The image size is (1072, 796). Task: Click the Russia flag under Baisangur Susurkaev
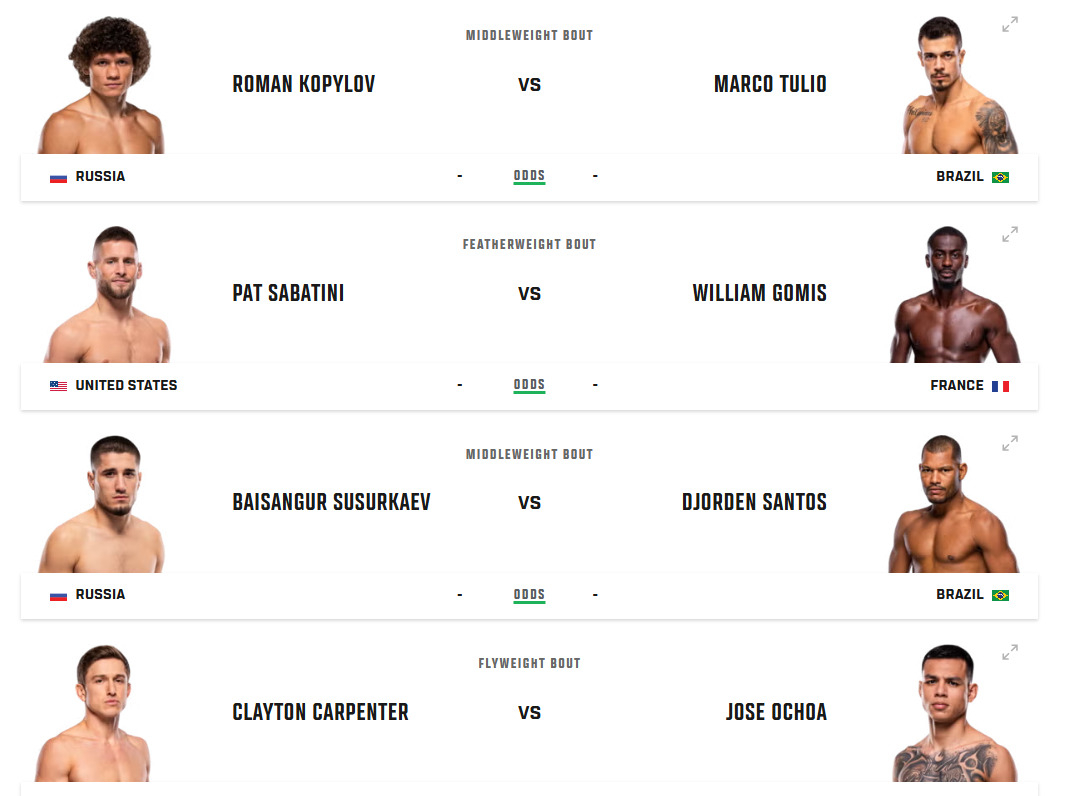59,595
